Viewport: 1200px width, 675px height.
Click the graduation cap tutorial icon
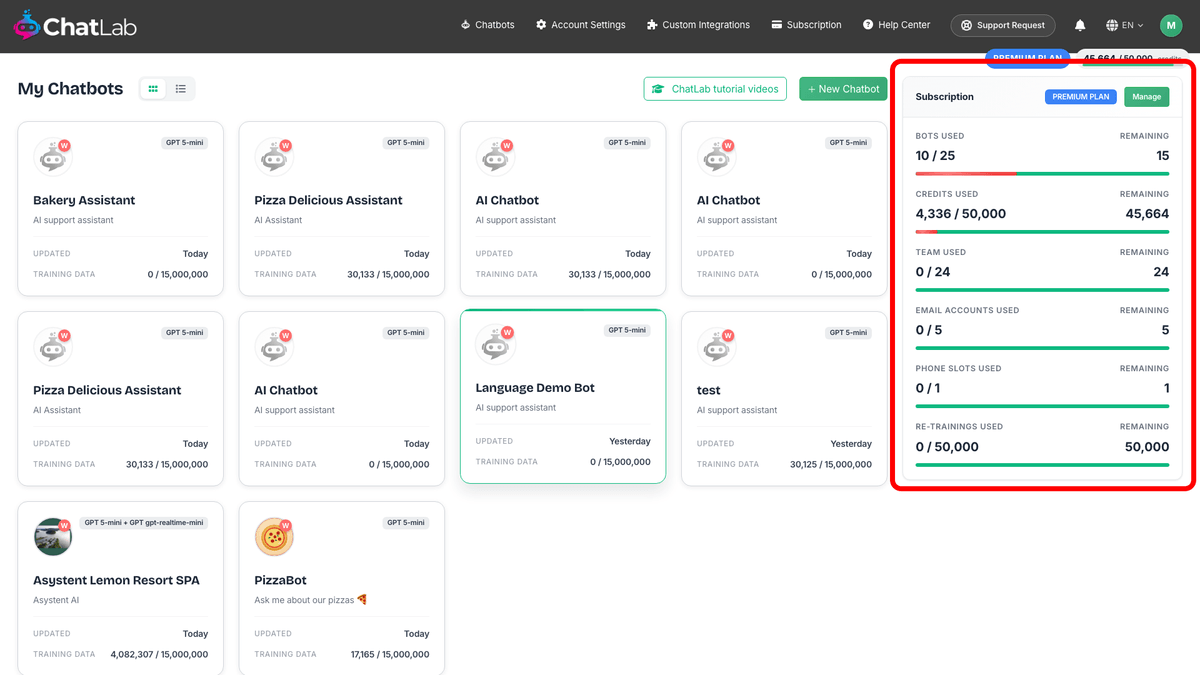coord(658,89)
